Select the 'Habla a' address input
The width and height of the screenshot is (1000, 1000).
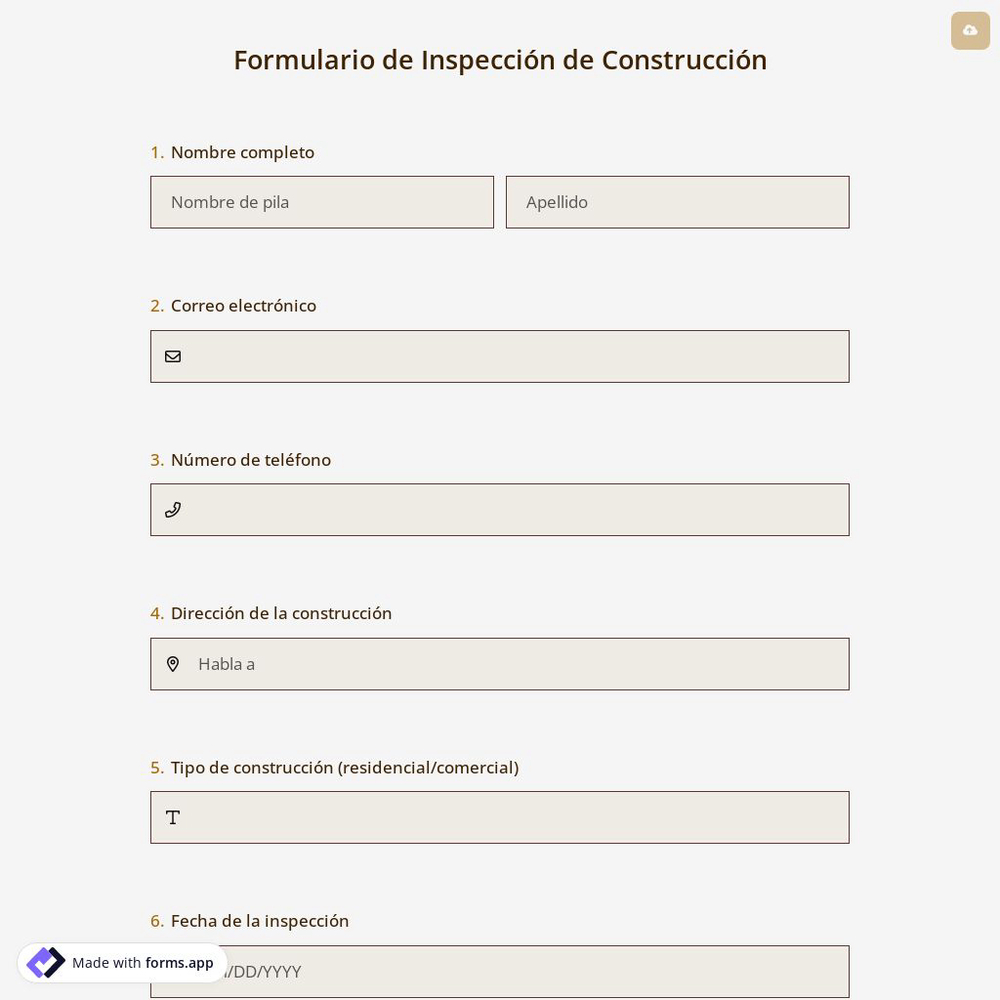(x=500, y=664)
